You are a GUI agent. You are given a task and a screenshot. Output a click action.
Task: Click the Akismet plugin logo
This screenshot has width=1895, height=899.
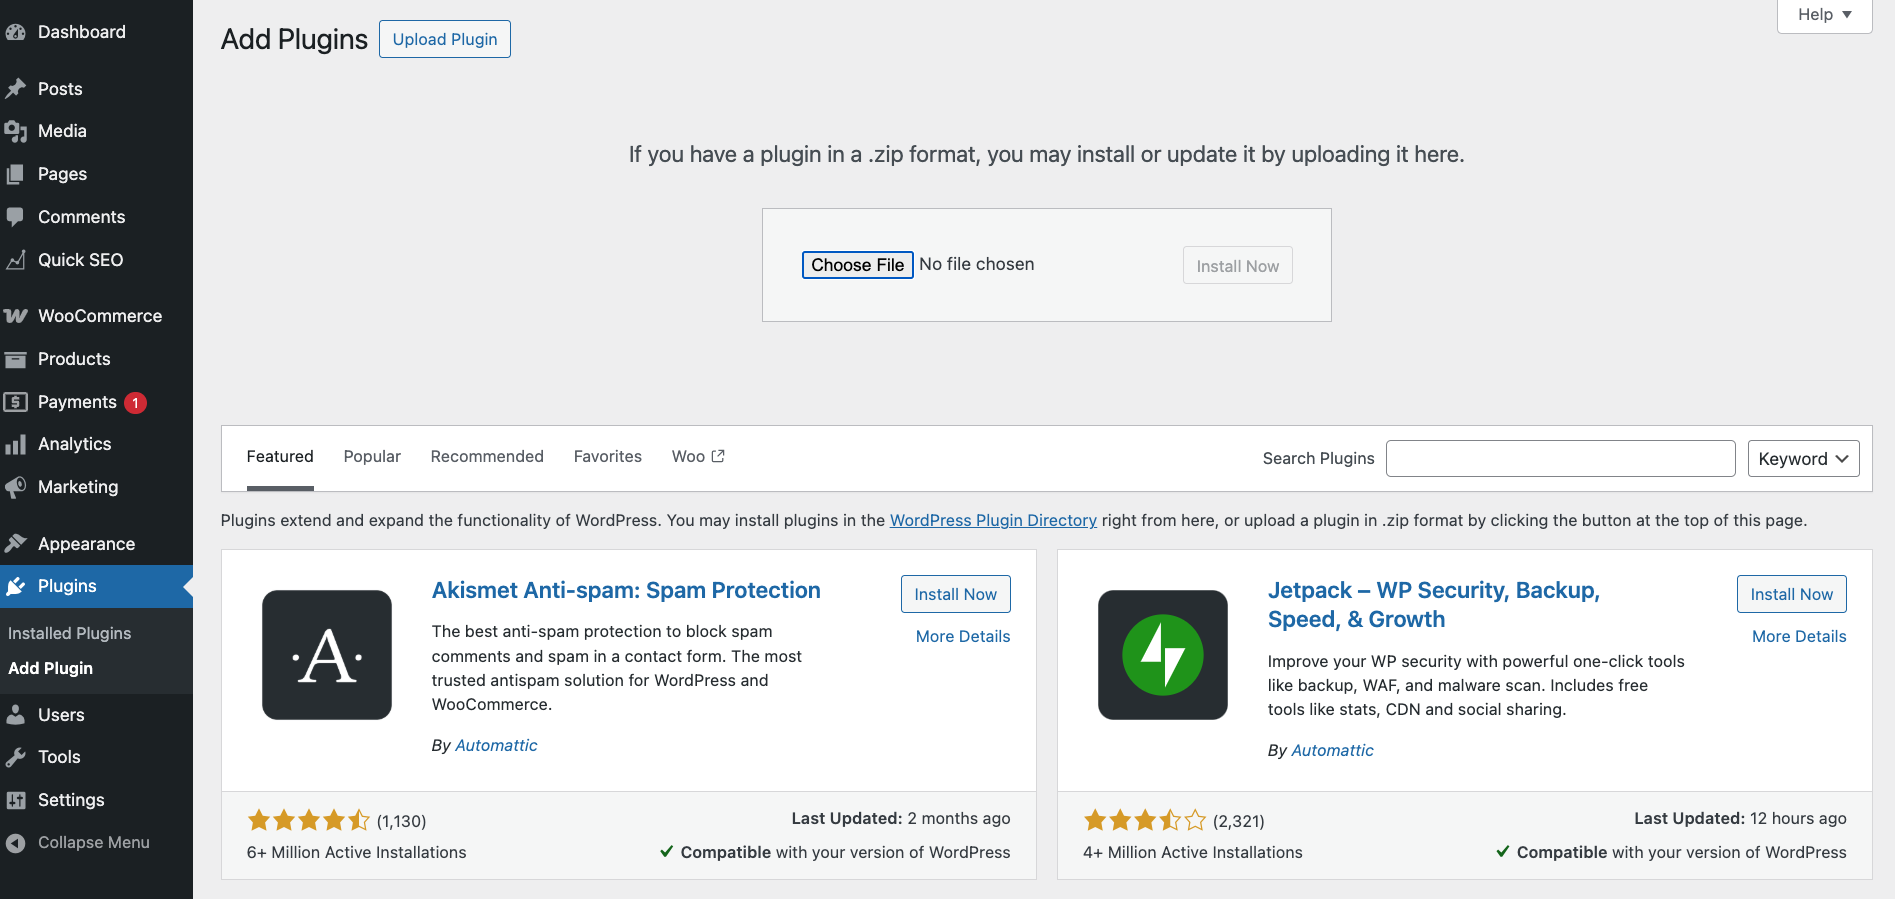coord(327,655)
